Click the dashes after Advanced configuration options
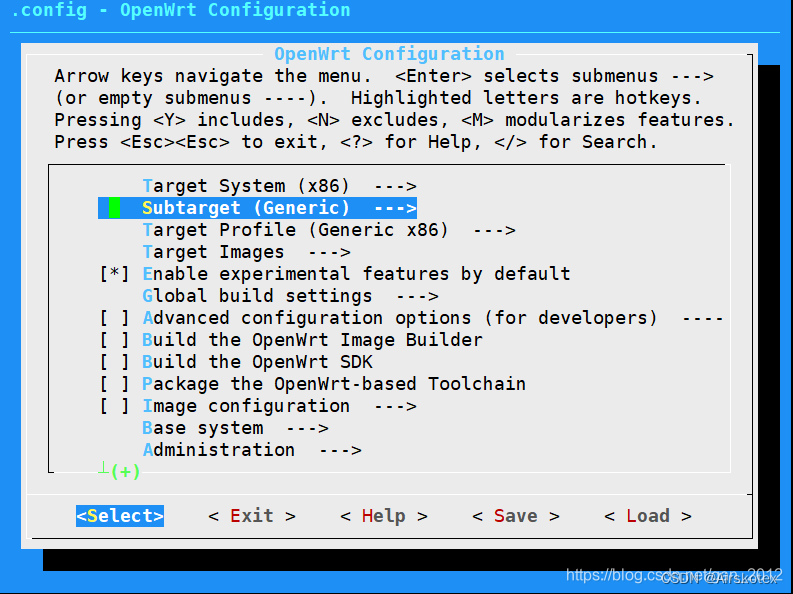This screenshot has height=594, width=793. pos(703,318)
